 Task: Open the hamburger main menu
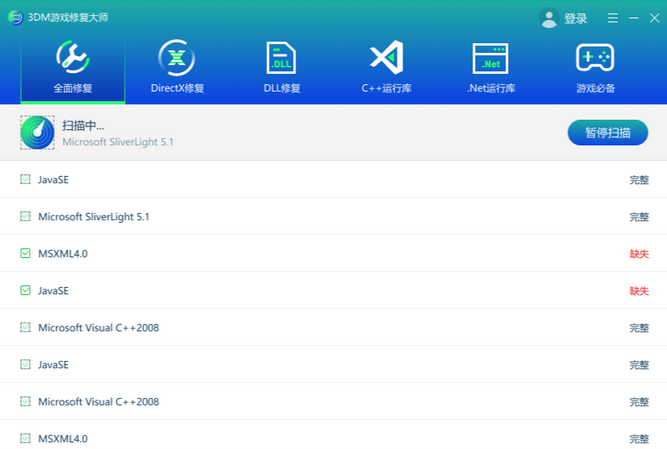[x=612, y=18]
